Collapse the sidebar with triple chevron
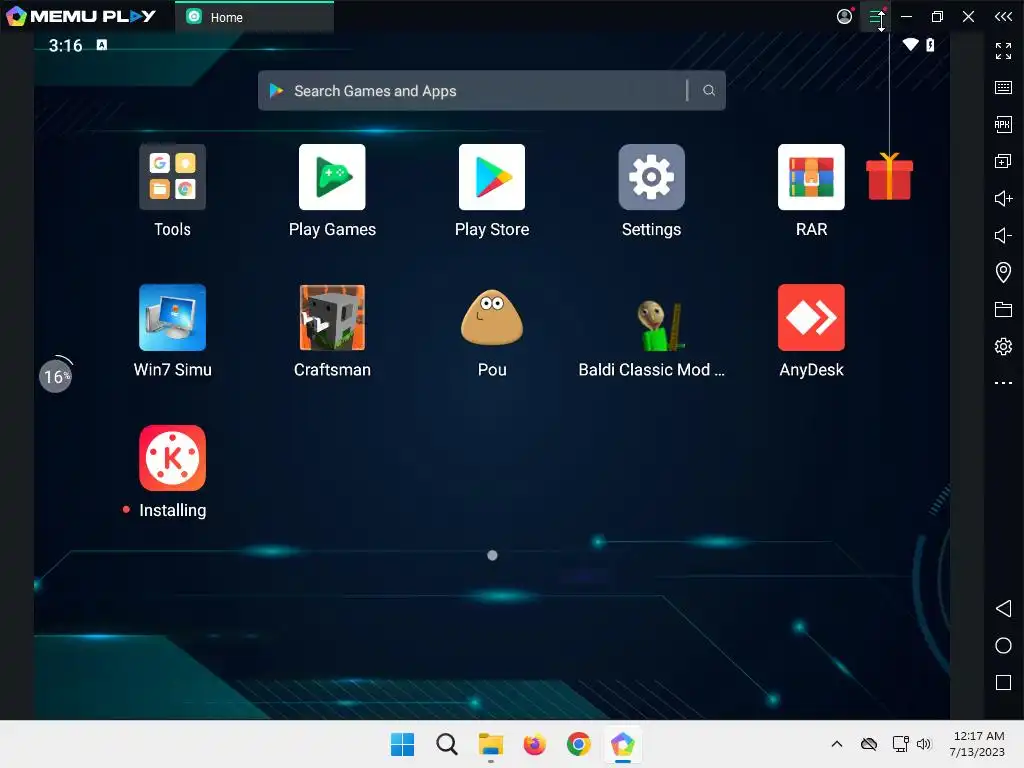 pos(1003,16)
